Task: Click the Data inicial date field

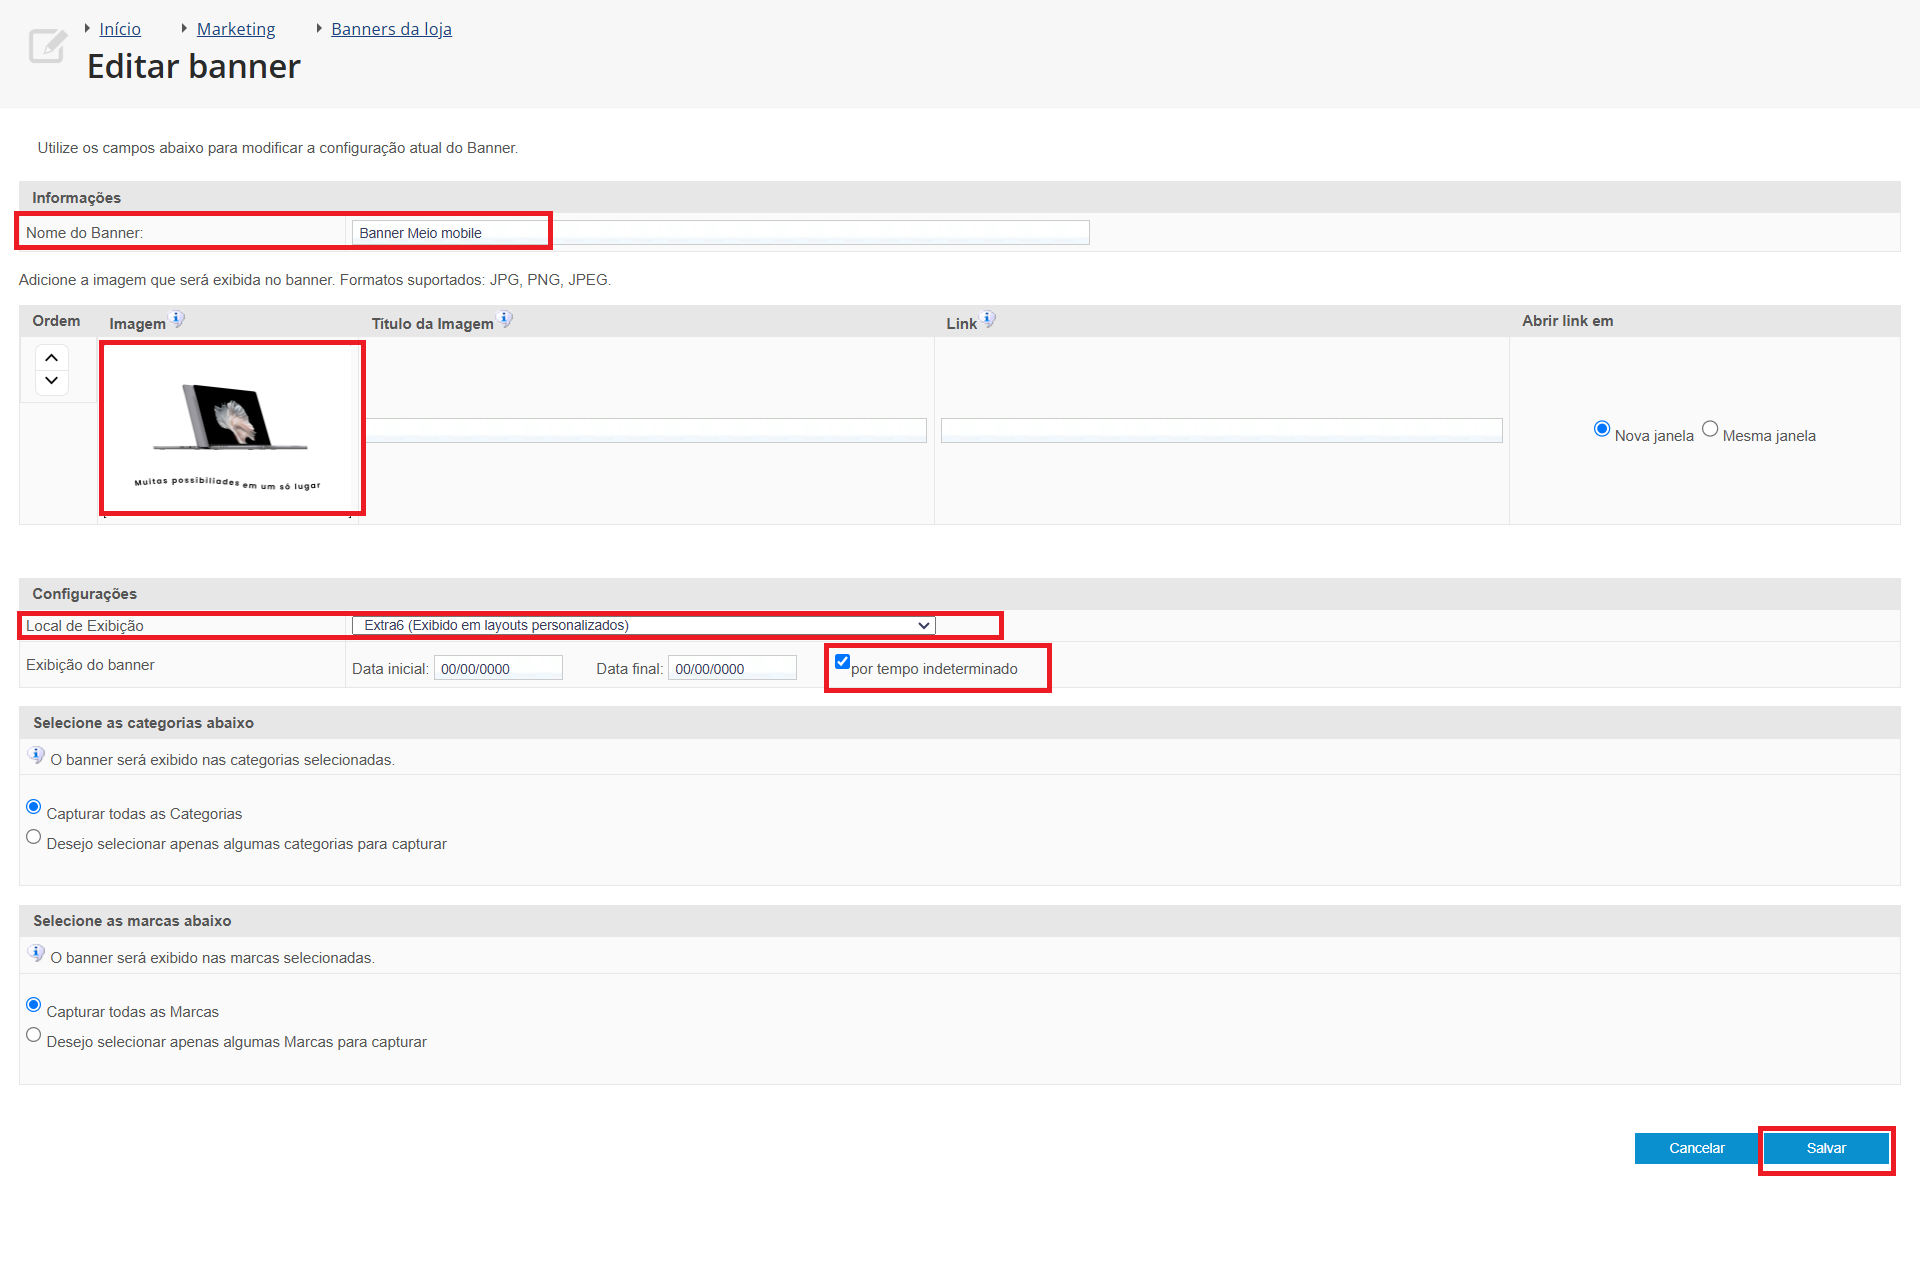Action: tap(498, 669)
